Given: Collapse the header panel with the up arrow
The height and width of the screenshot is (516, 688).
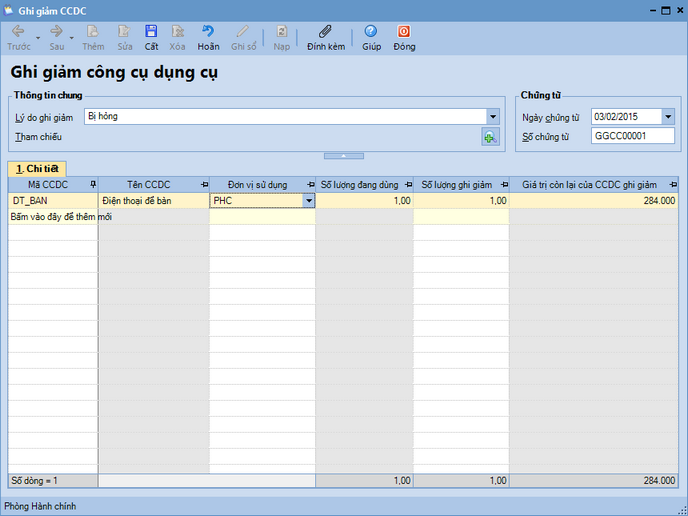Looking at the screenshot, I should [x=344, y=156].
